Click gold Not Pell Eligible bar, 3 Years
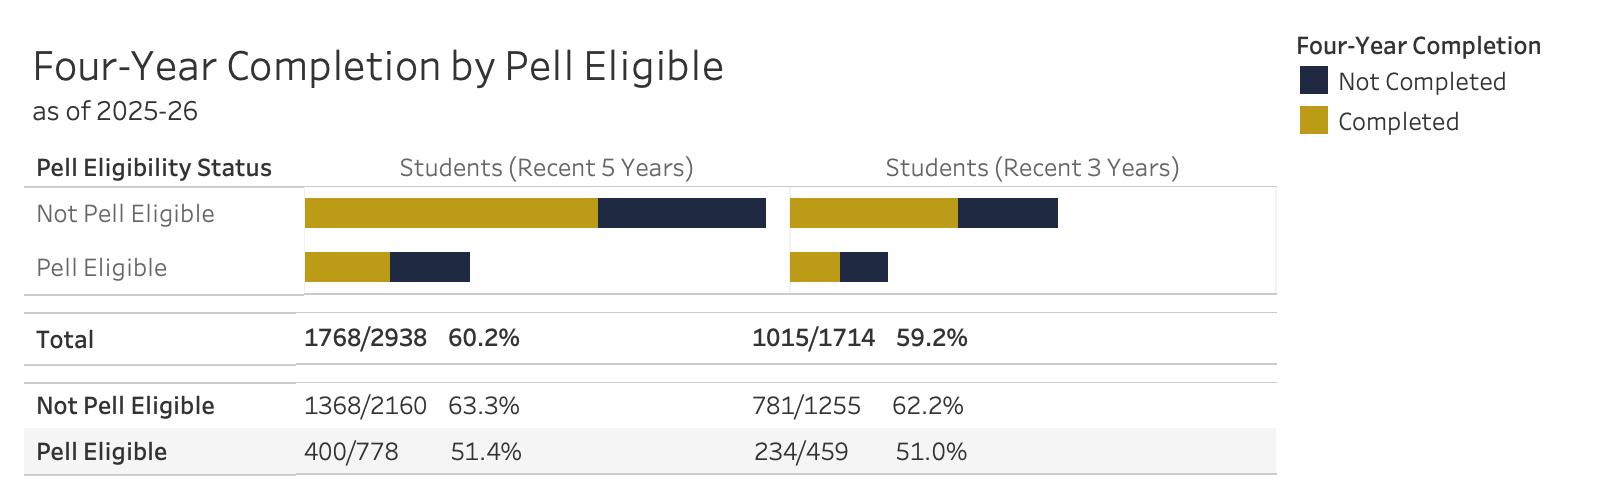This screenshot has width=1600, height=500. (x=874, y=213)
